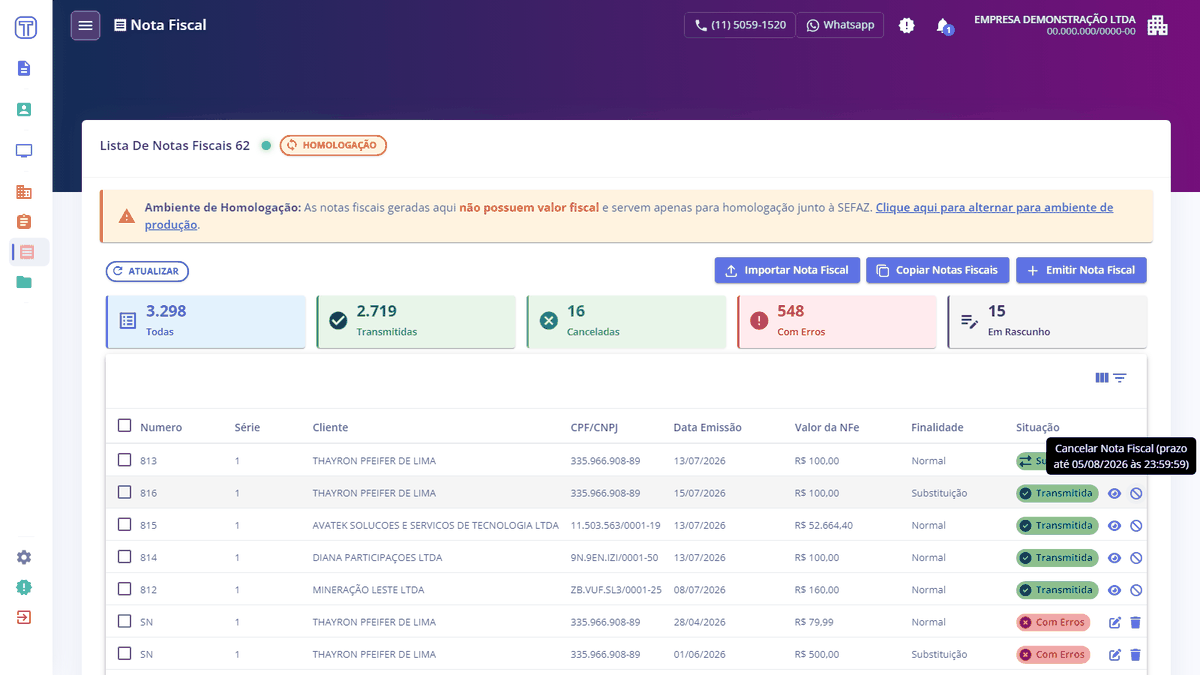
Task: Open the notifications bell icon
Action: 942,25
